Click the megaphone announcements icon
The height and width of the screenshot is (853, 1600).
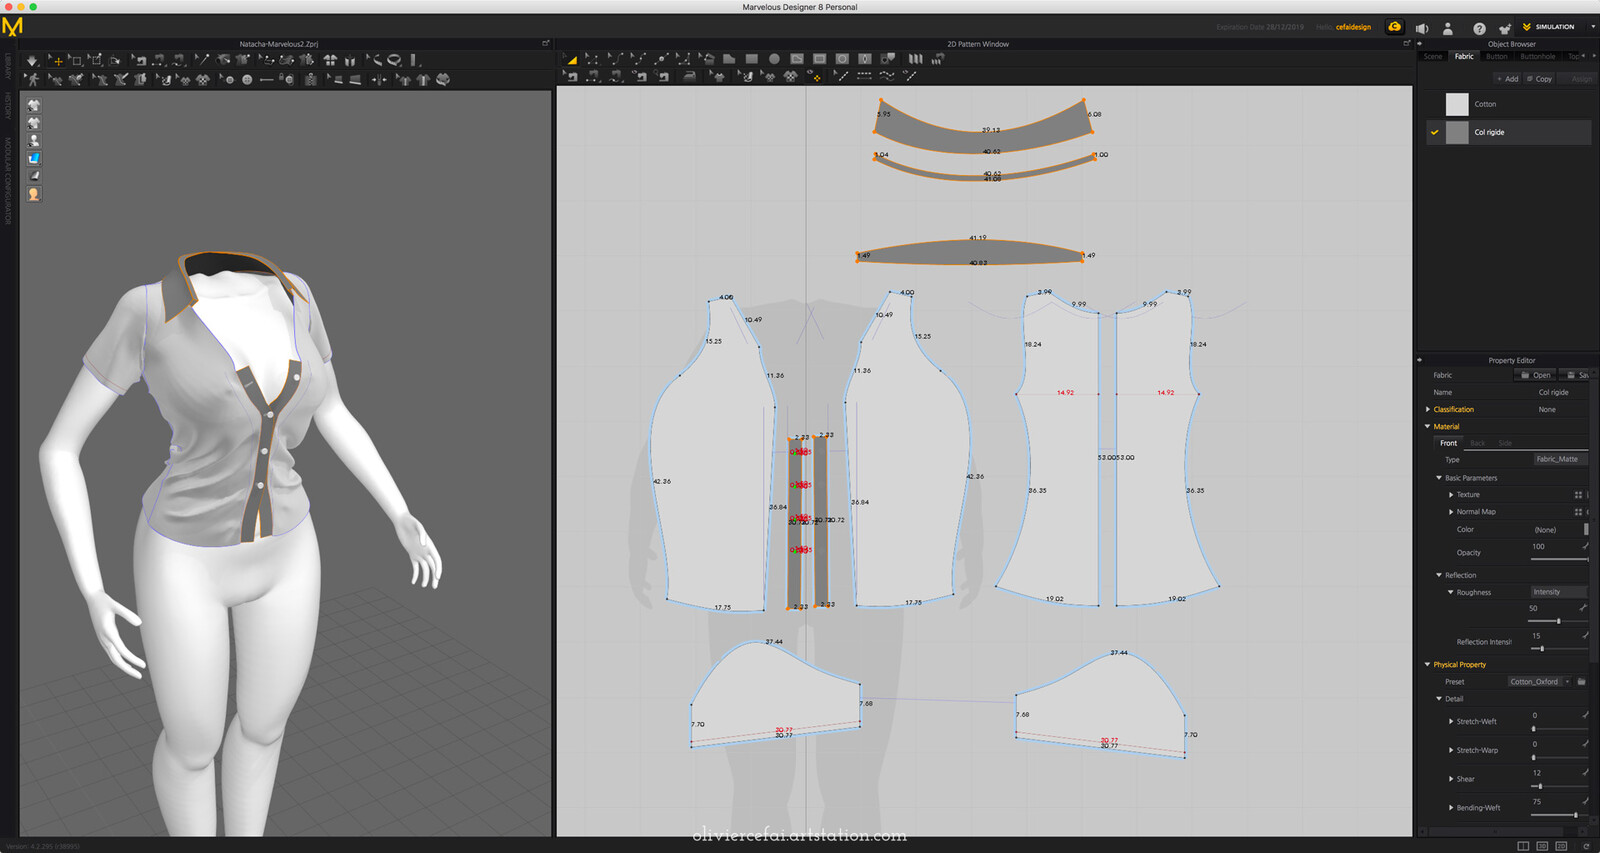[x=1422, y=28]
